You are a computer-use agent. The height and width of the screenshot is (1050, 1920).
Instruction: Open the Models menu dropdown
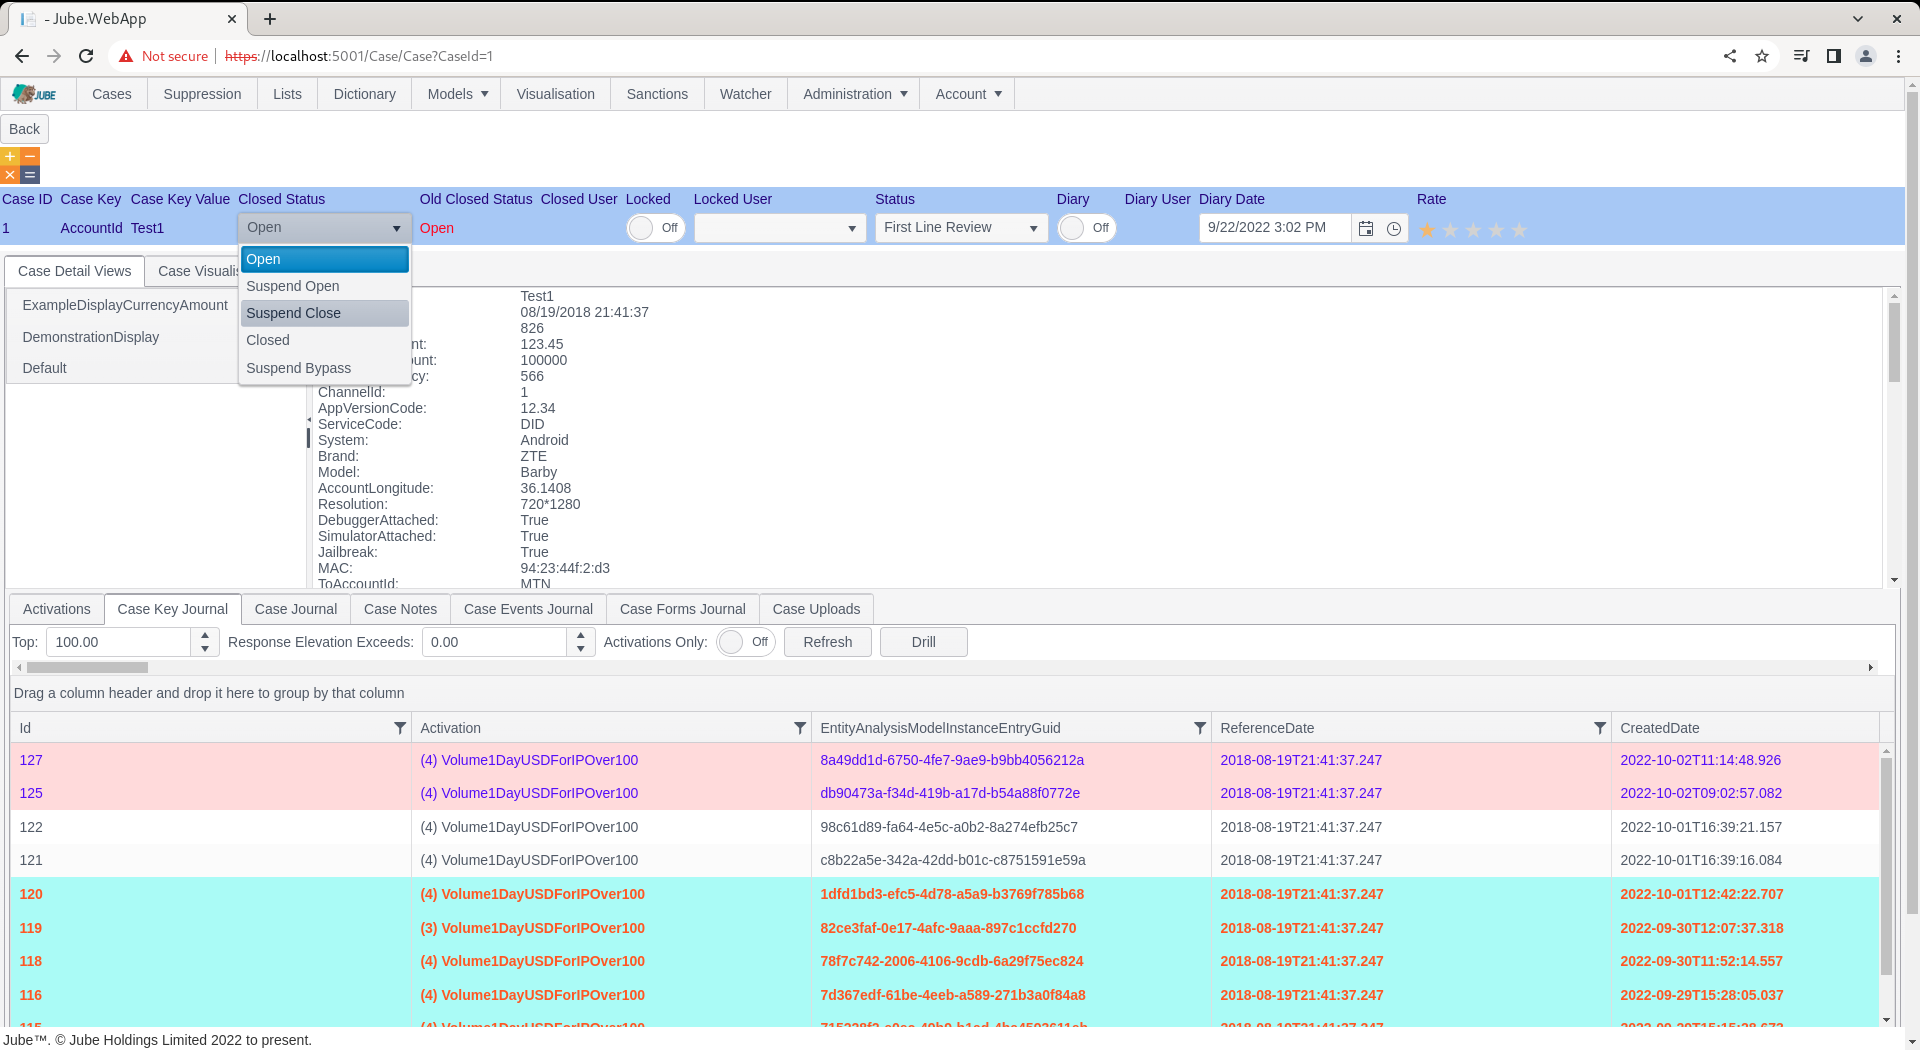[x=457, y=94]
